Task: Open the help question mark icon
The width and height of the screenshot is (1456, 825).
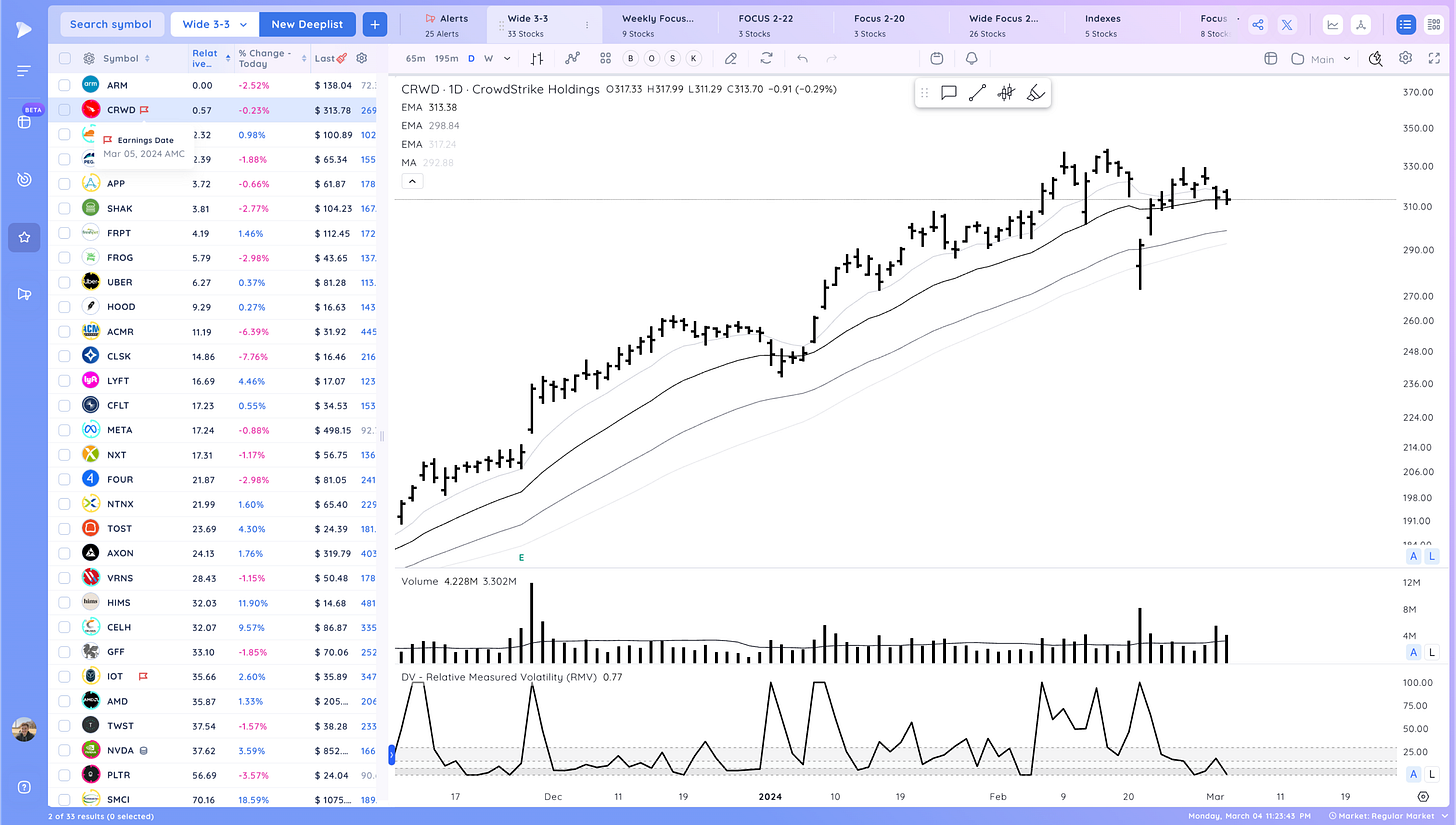Action: point(24,787)
